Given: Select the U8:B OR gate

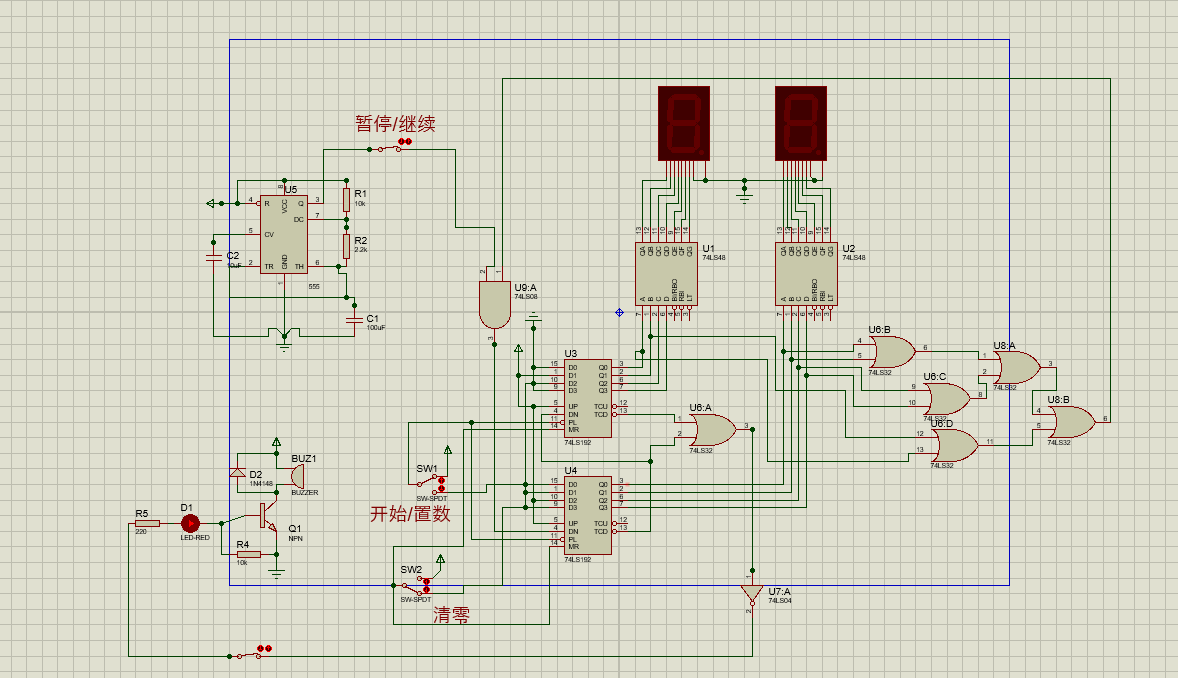Looking at the screenshot, I should pos(1071,422).
